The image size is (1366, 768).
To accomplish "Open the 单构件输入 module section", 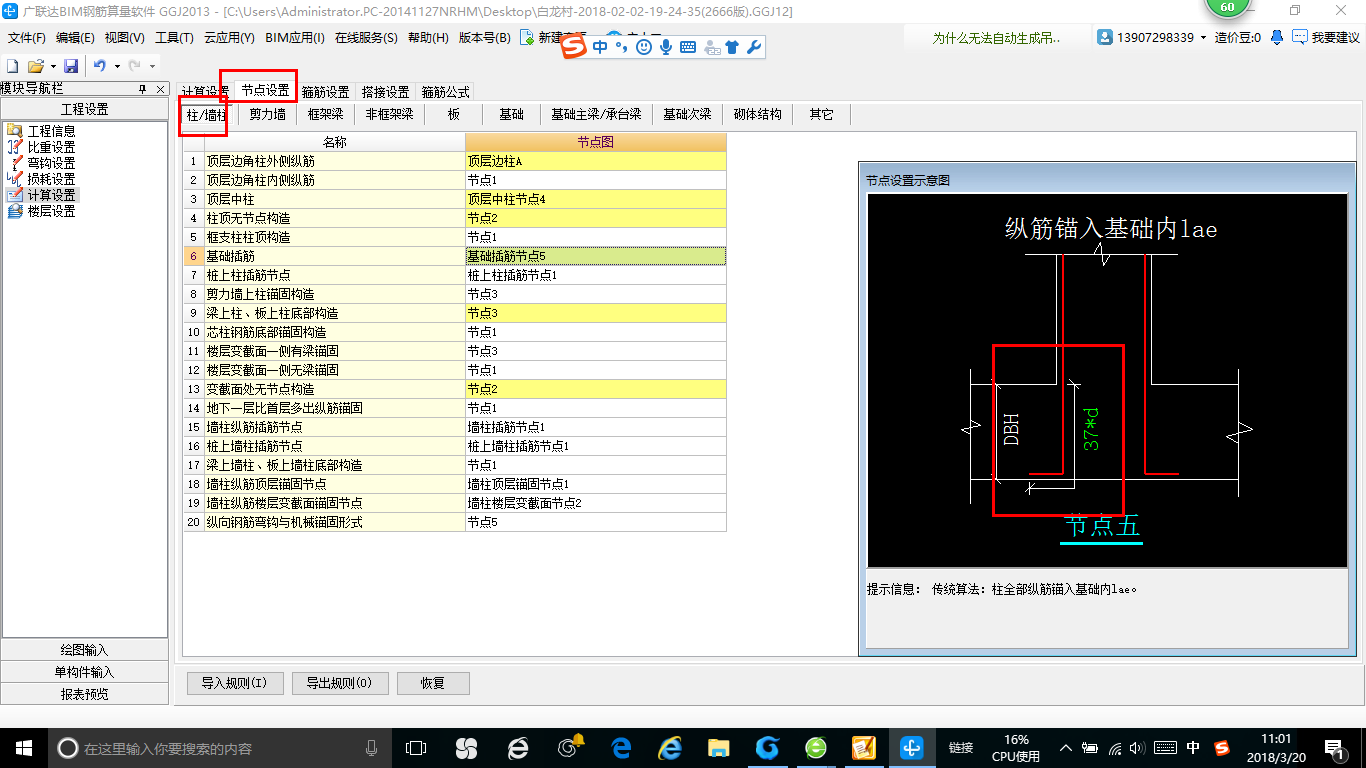I will (84, 672).
